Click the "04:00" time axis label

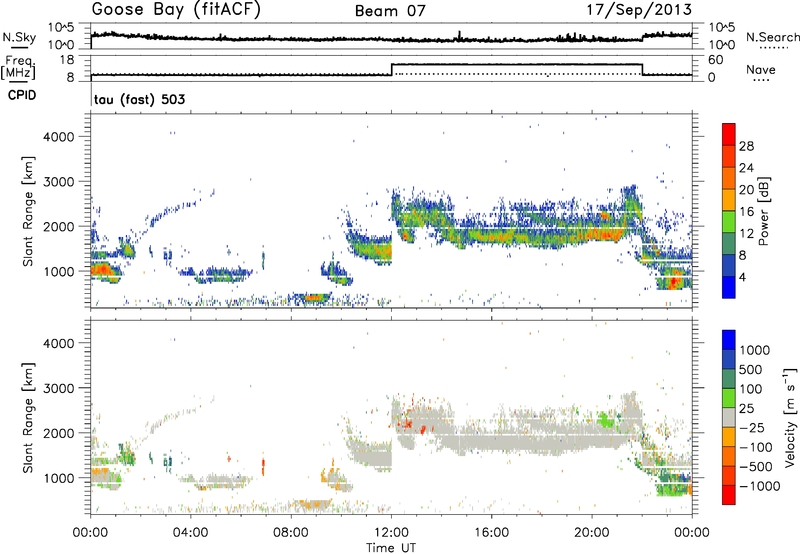[190, 533]
